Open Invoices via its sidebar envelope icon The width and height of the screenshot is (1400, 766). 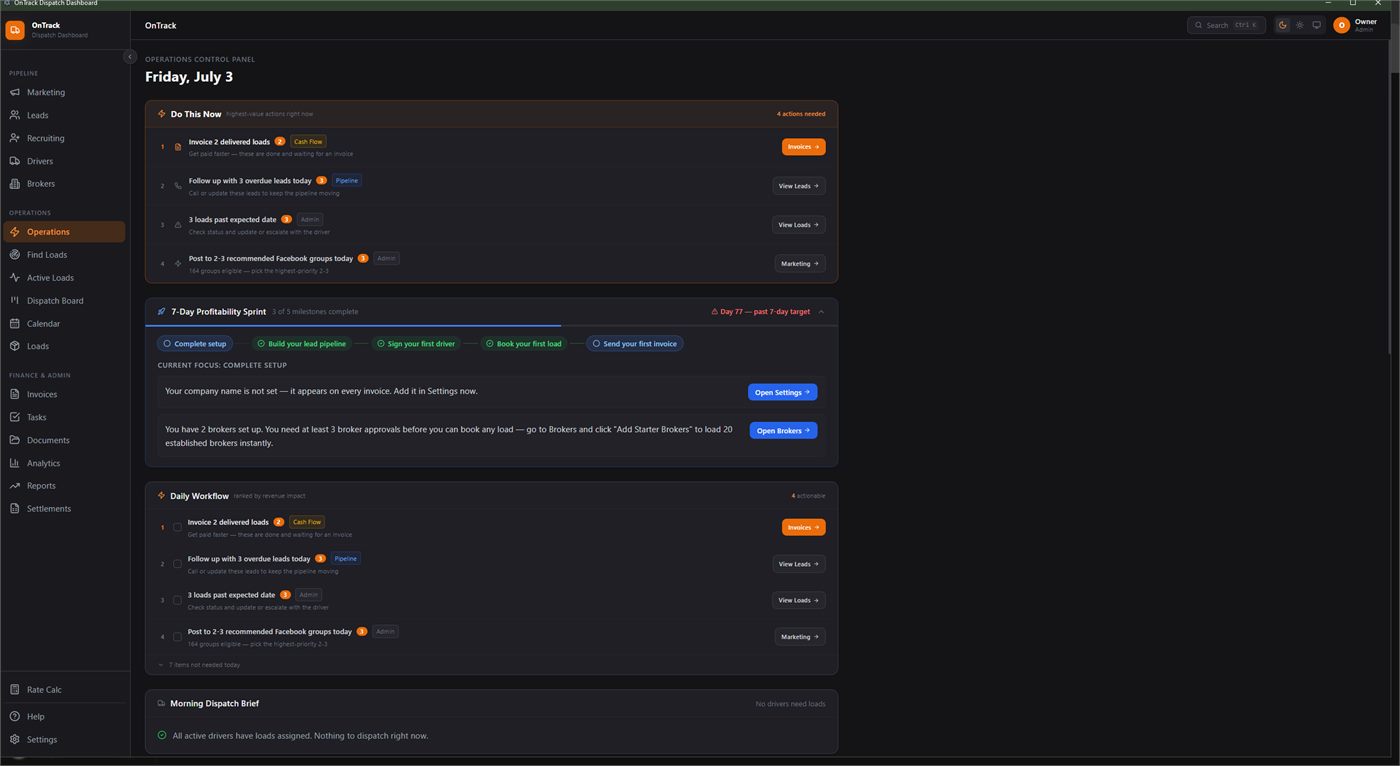pyautogui.click(x=15, y=394)
